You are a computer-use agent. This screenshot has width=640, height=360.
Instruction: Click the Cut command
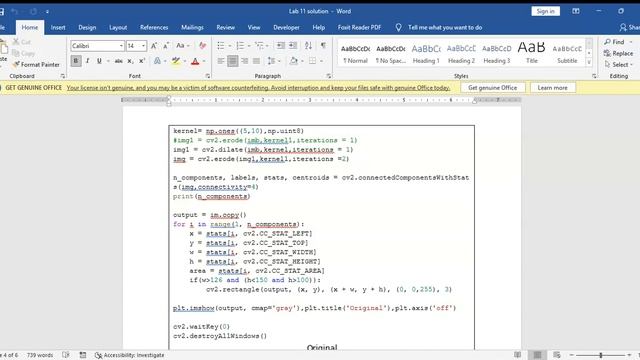pos(21,42)
